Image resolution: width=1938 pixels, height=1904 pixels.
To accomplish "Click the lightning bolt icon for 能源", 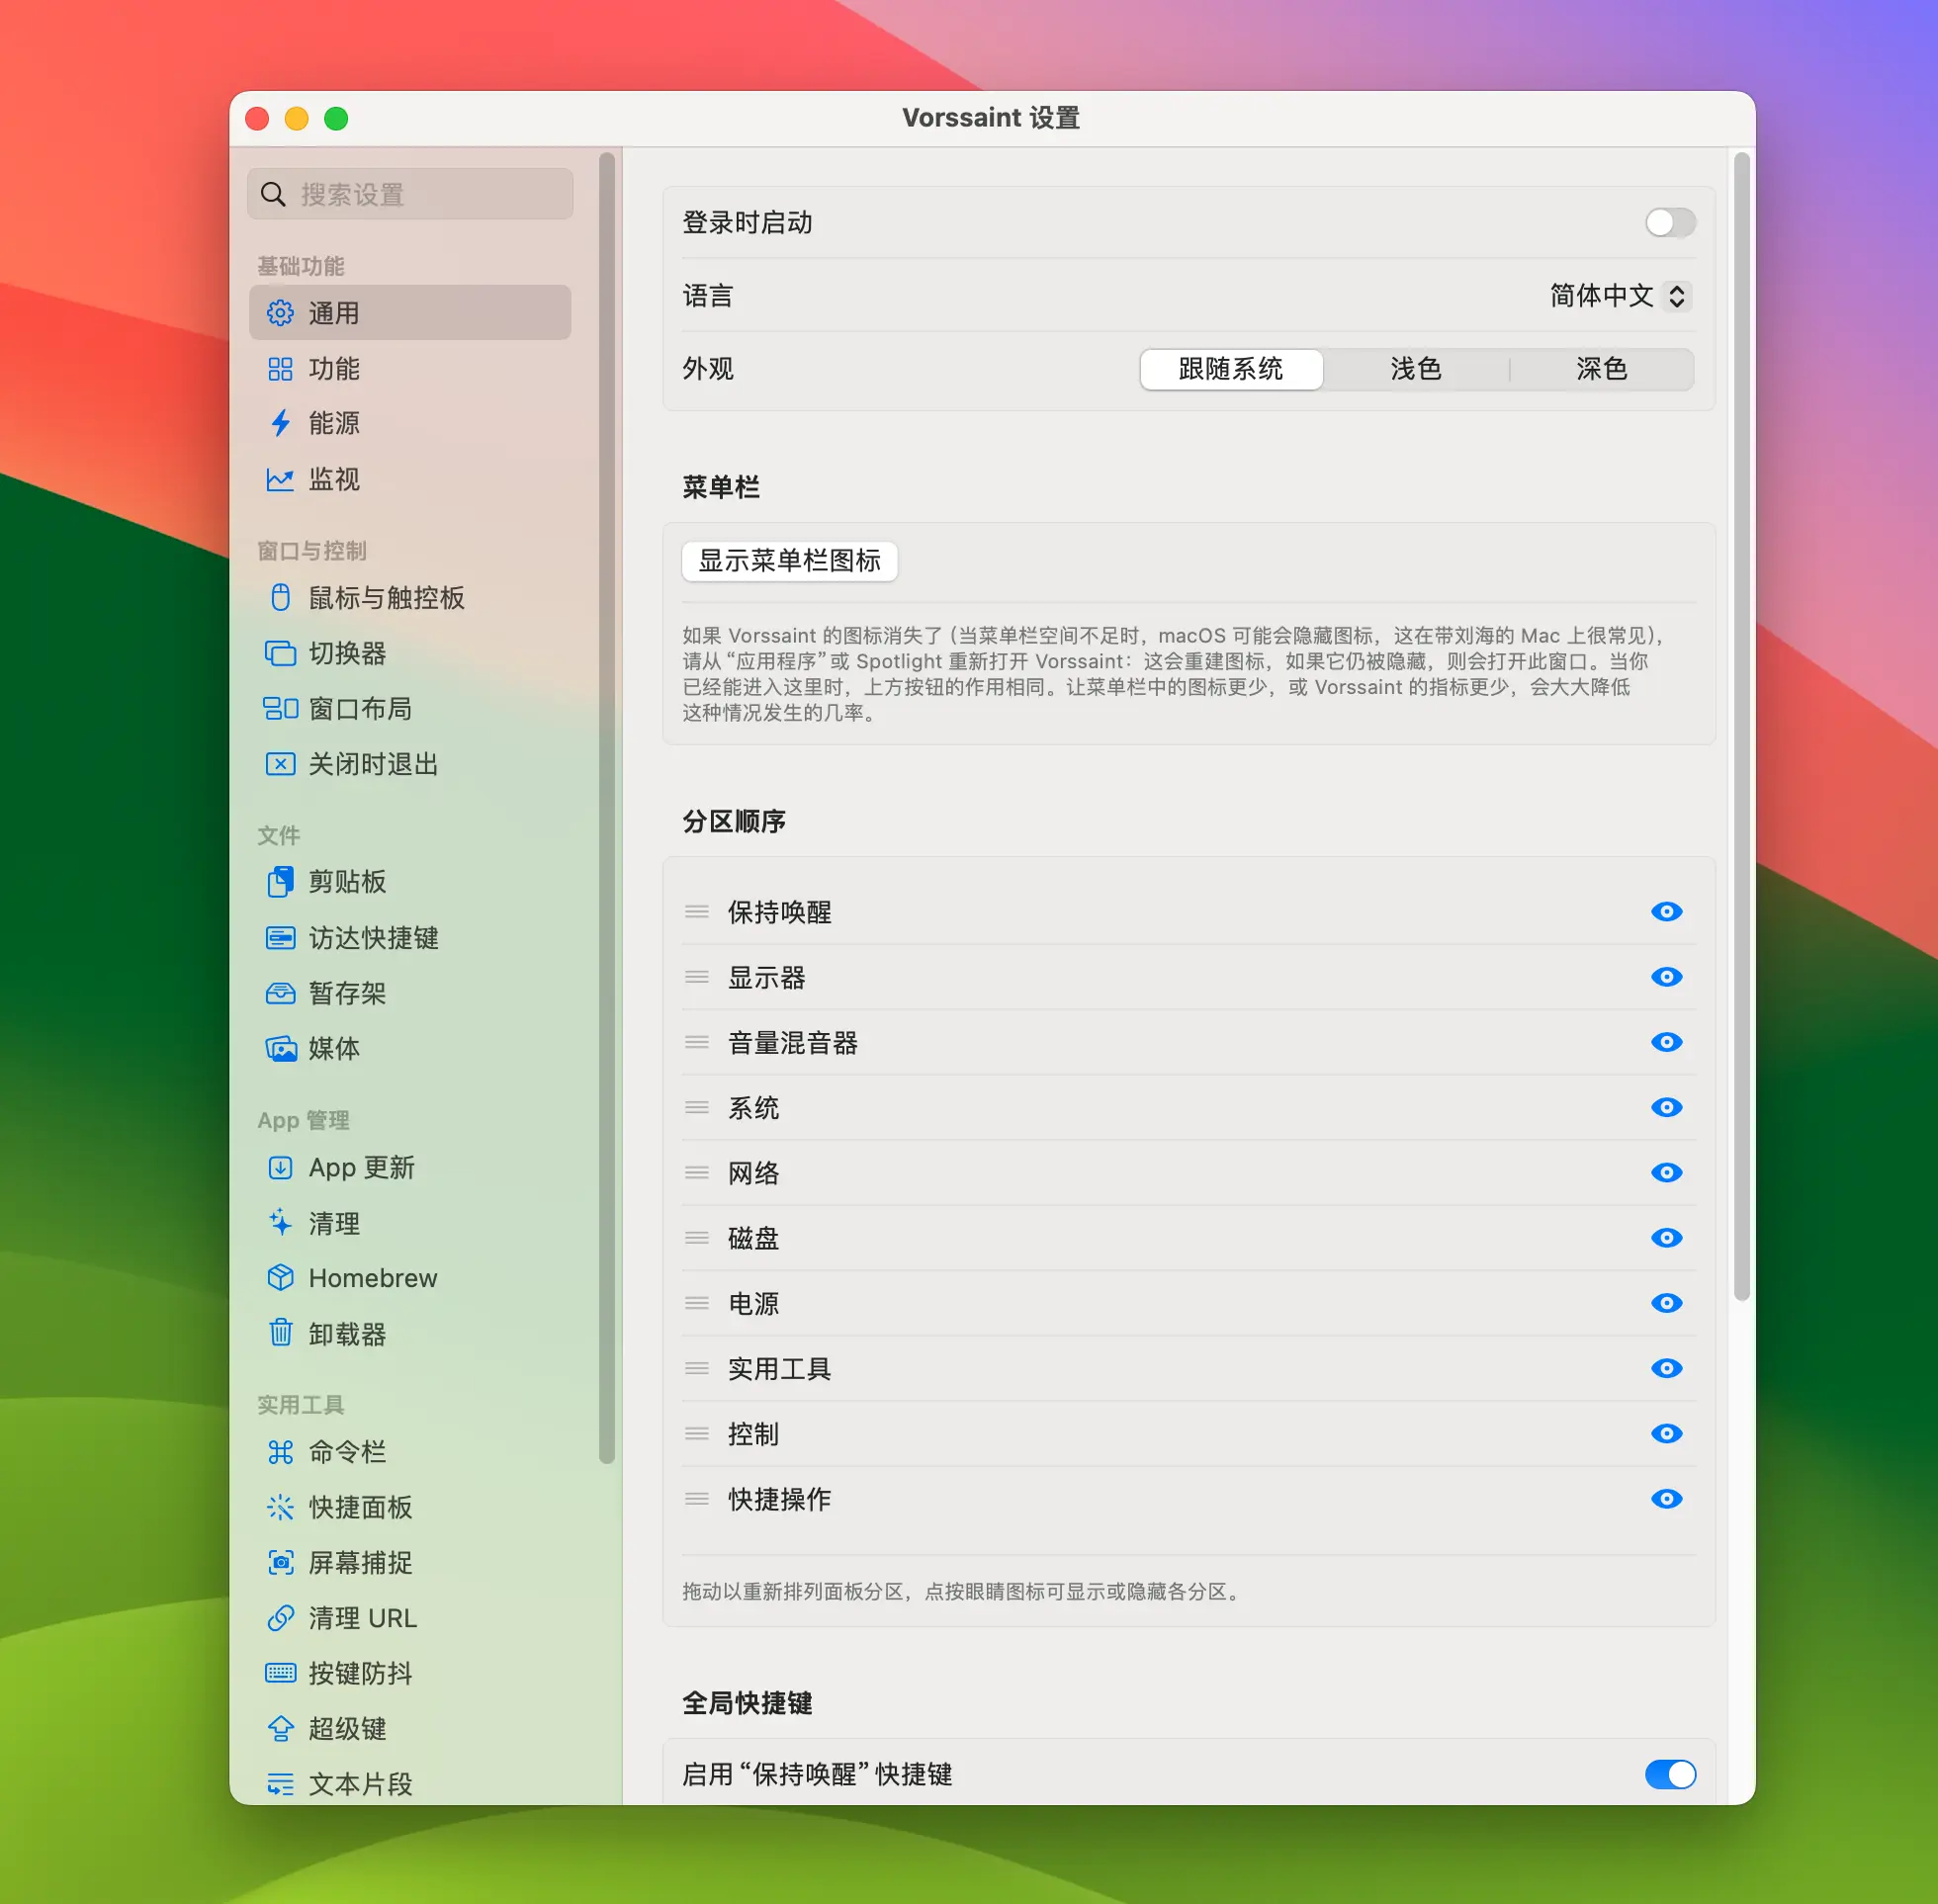I will coord(280,424).
